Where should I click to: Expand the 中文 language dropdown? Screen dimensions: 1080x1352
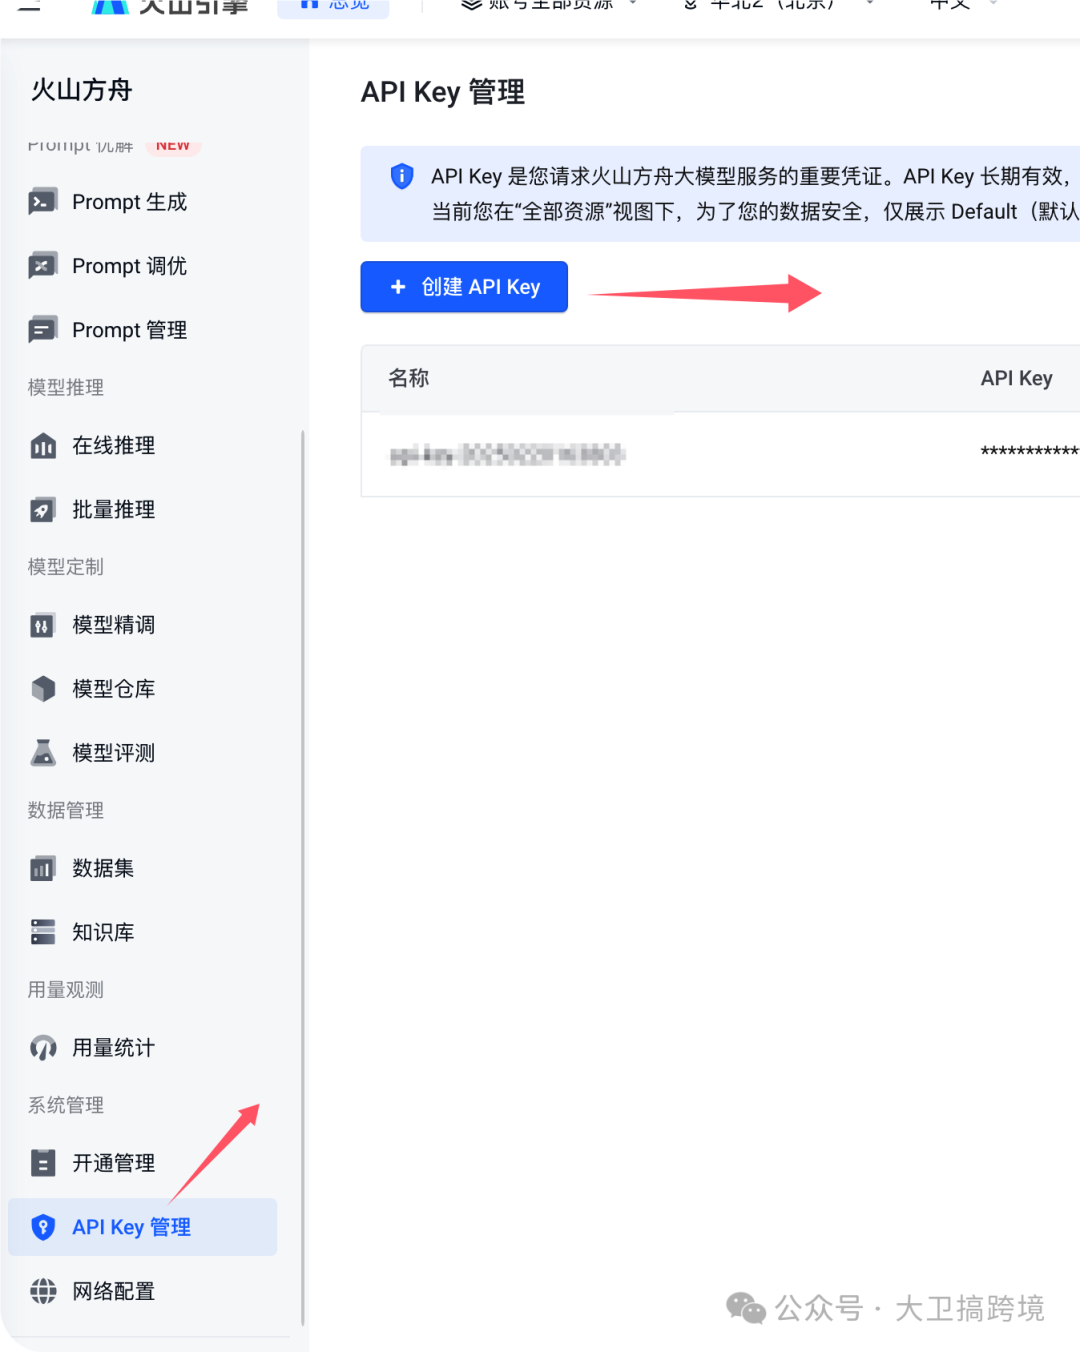pos(955,5)
